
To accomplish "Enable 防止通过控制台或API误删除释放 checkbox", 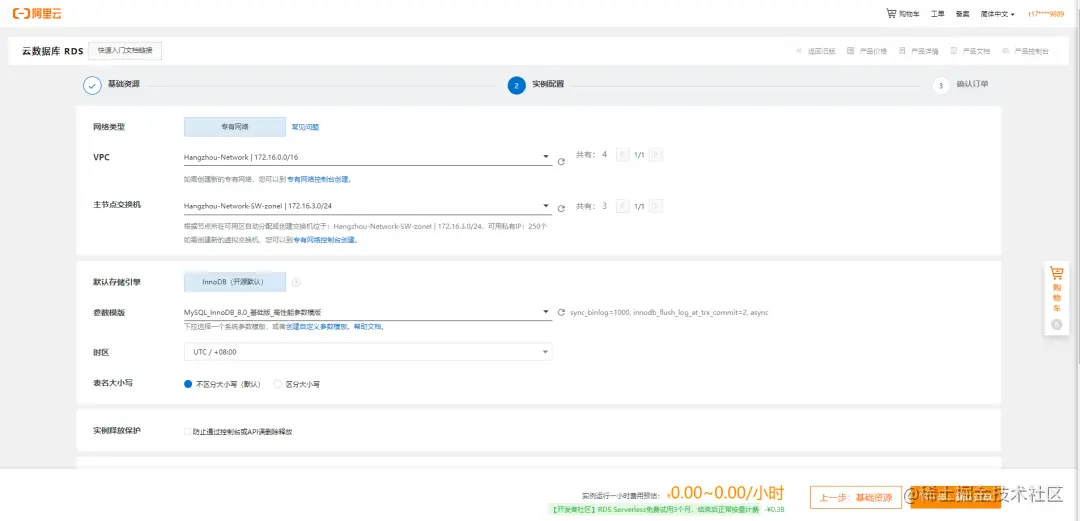I will click(x=187, y=432).
